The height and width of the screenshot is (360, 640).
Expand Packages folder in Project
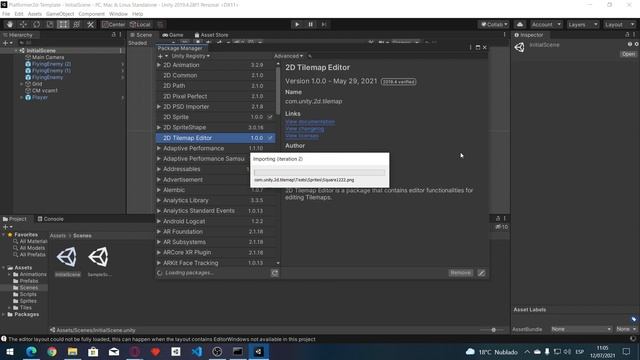click(4, 315)
